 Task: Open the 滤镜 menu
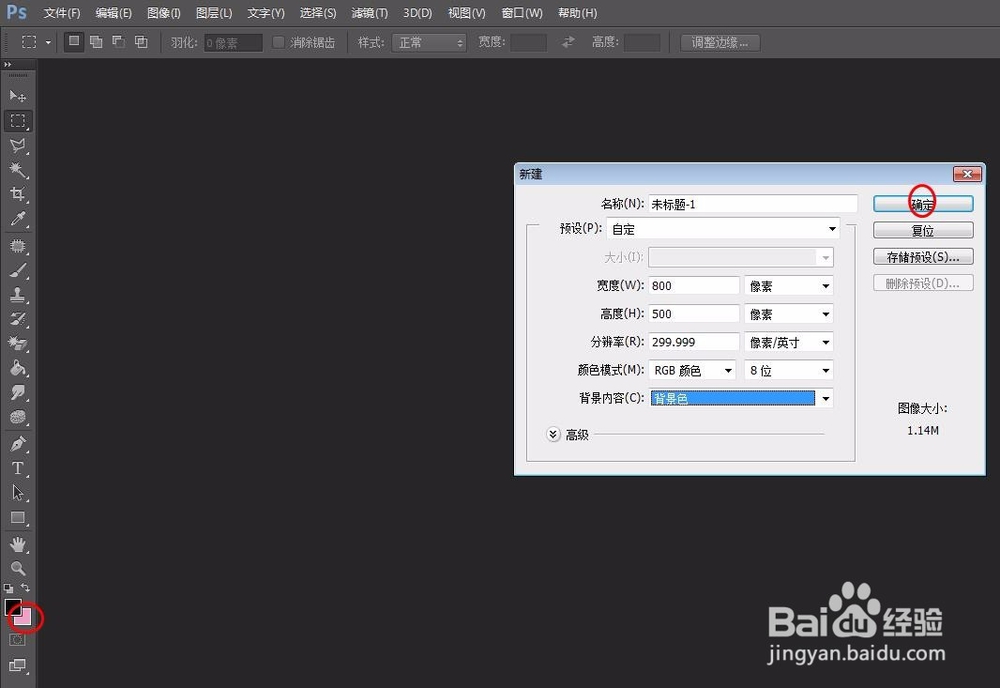(x=368, y=13)
